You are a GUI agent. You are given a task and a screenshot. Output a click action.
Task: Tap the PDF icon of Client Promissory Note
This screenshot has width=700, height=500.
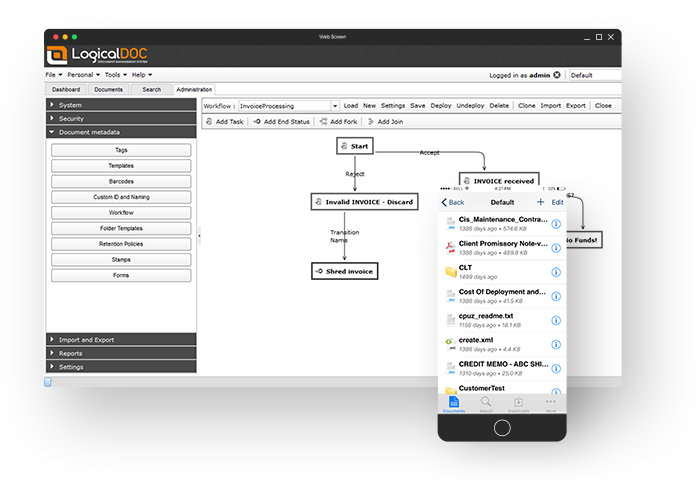(450, 247)
